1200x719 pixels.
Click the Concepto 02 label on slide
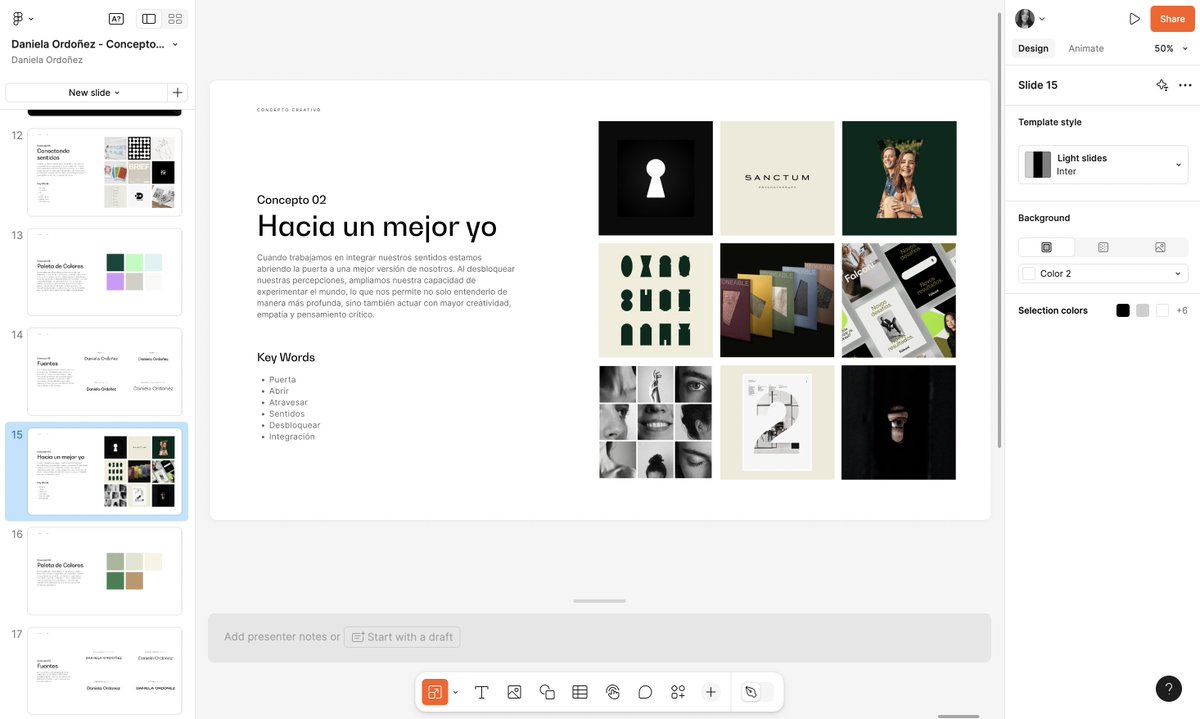pos(291,200)
